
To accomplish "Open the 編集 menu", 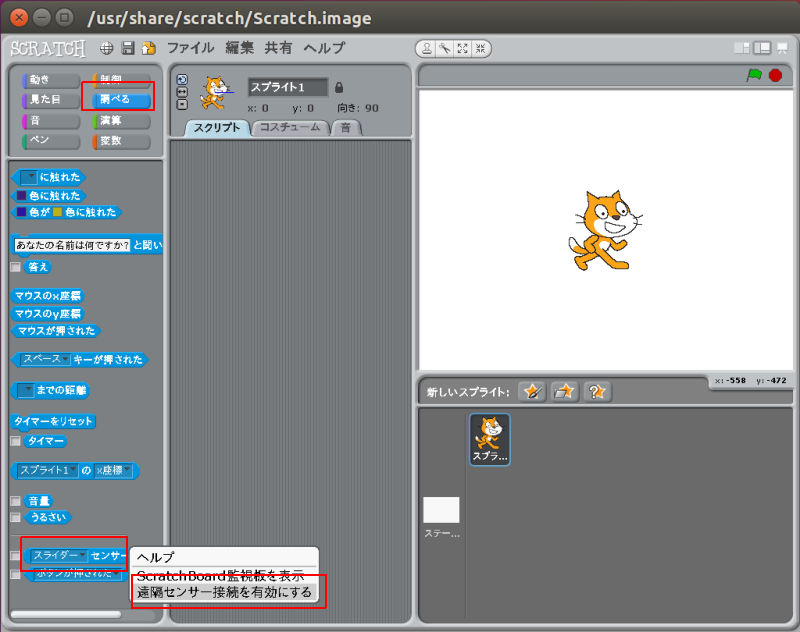I will [239, 48].
